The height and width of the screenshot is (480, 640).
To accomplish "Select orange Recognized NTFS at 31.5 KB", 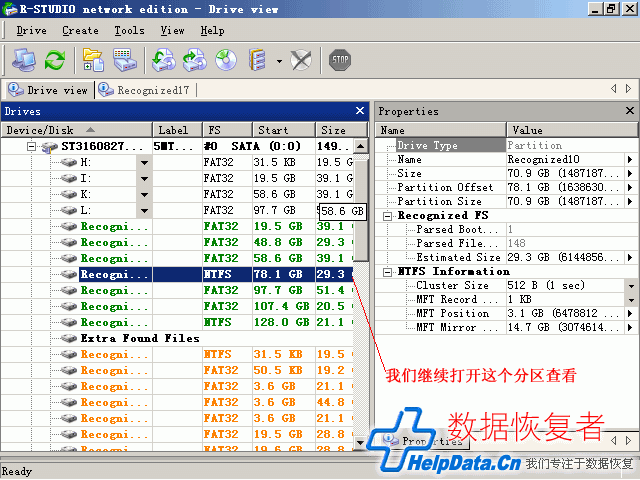I will click(x=177, y=354).
